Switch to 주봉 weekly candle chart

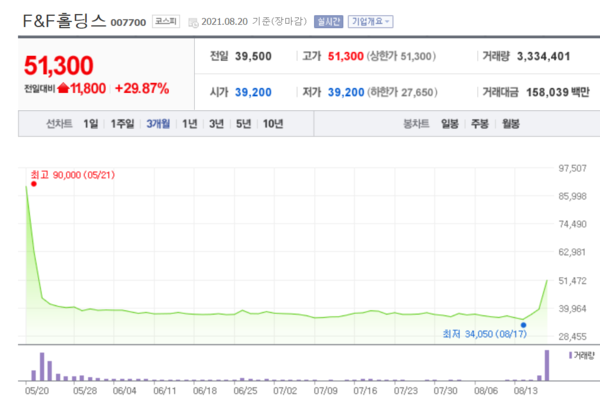coord(480,124)
